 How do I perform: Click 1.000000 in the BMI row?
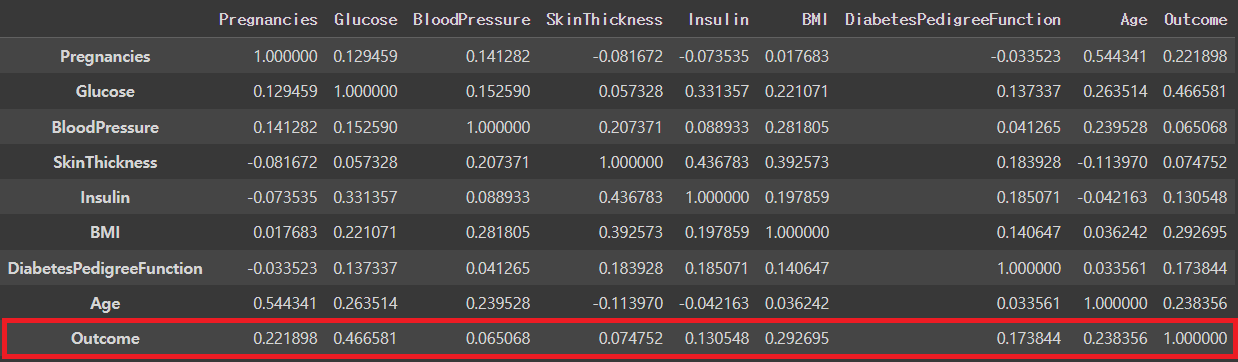tap(797, 233)
